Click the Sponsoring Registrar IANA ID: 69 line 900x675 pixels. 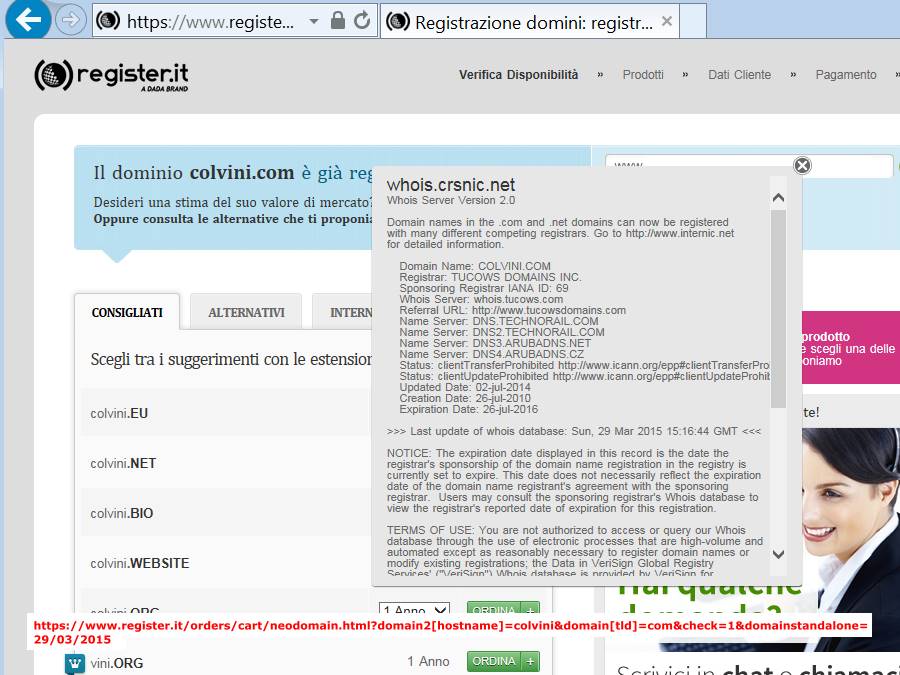tap(484, 288)
